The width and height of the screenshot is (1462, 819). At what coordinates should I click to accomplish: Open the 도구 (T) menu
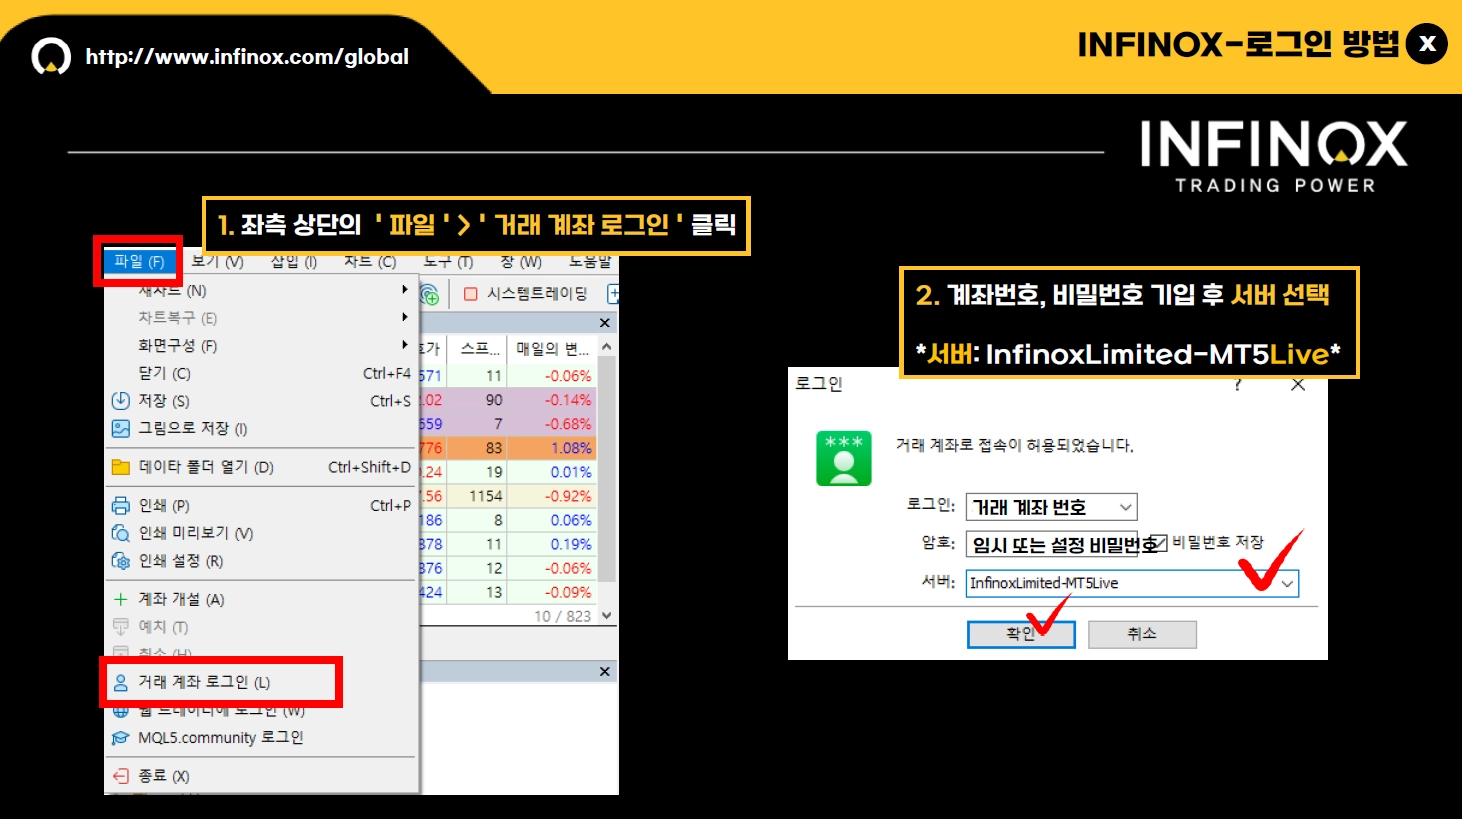click(448, 262)
